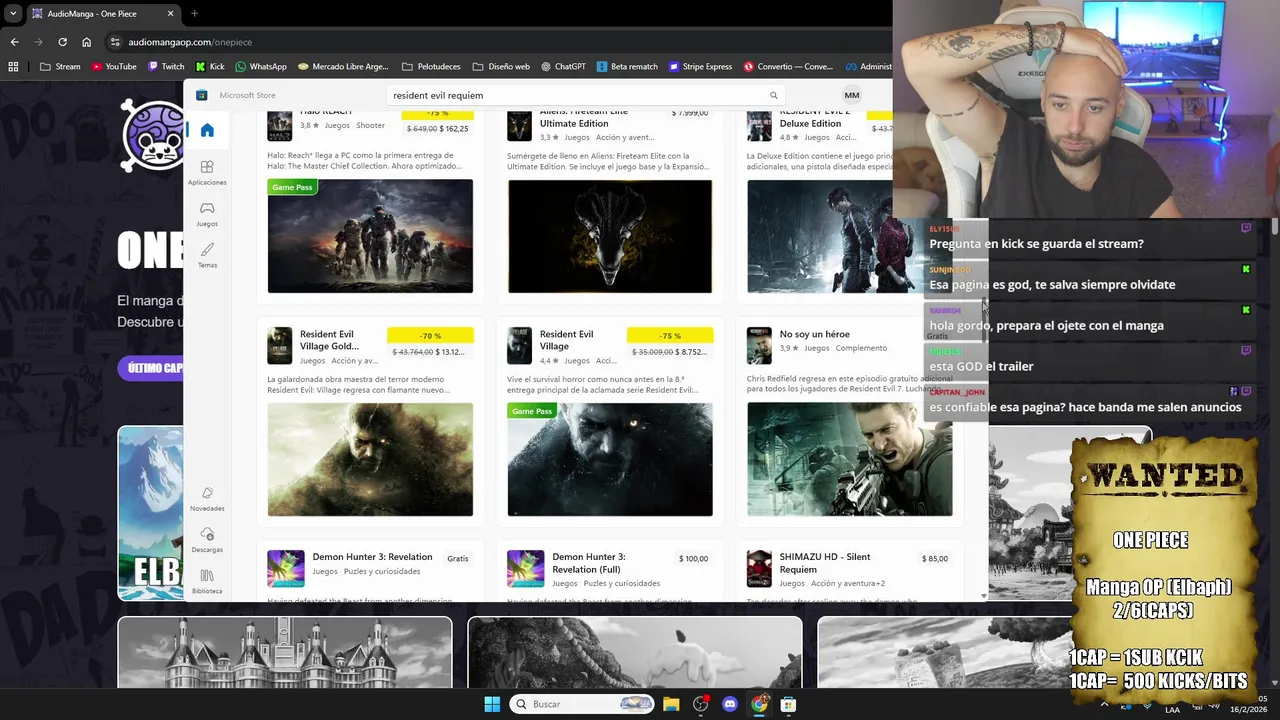Open the Stream bookmarks folder

(60, 67)
